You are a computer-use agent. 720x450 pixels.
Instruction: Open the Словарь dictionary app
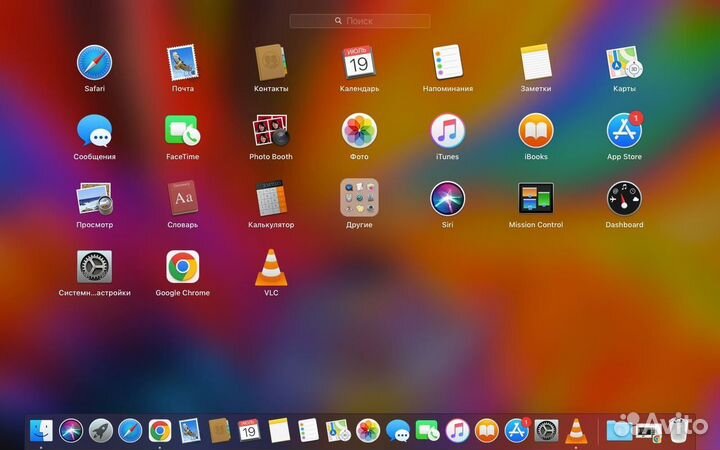pos(183,198)
